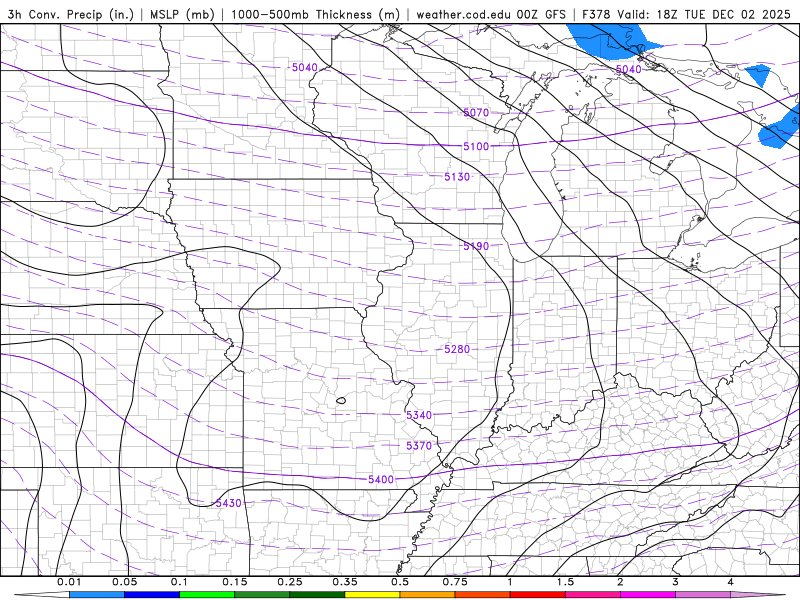Click the 'F378 Valid: 18Z TUE DEC 02 2025' text
The height and width of the screenshot is (600, 800).
click(686, 14)
